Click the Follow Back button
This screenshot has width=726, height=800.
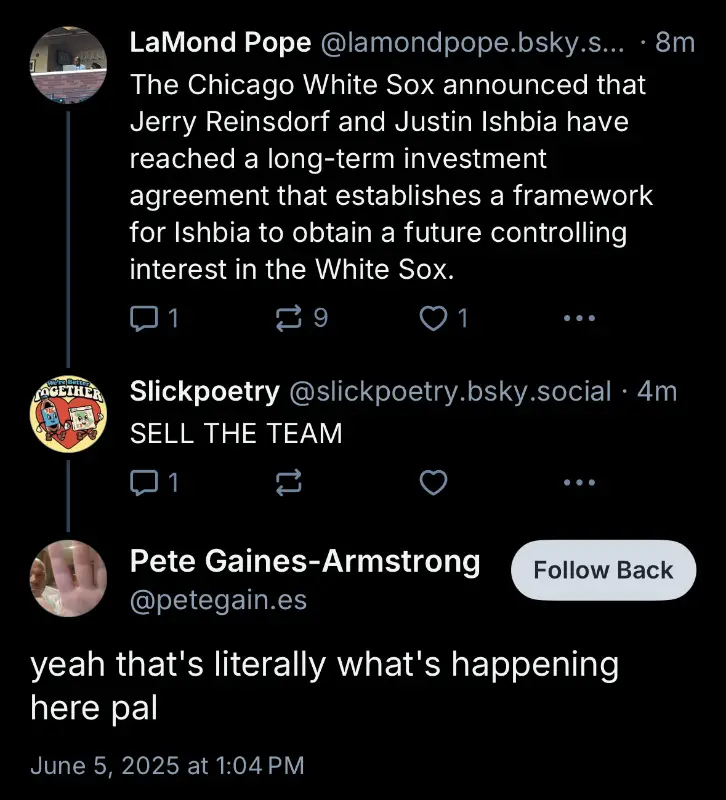coord(603,570)
